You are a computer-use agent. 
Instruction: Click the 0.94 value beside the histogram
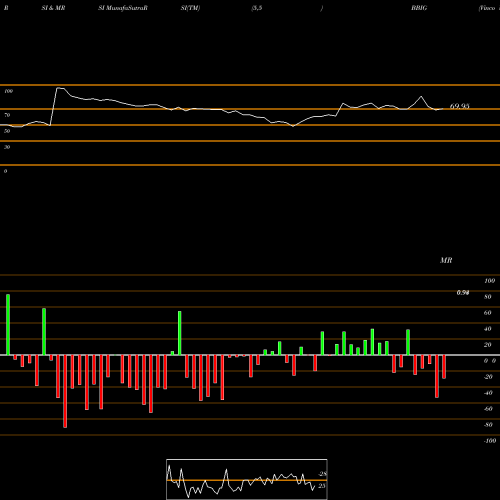(x=463, y=293)
